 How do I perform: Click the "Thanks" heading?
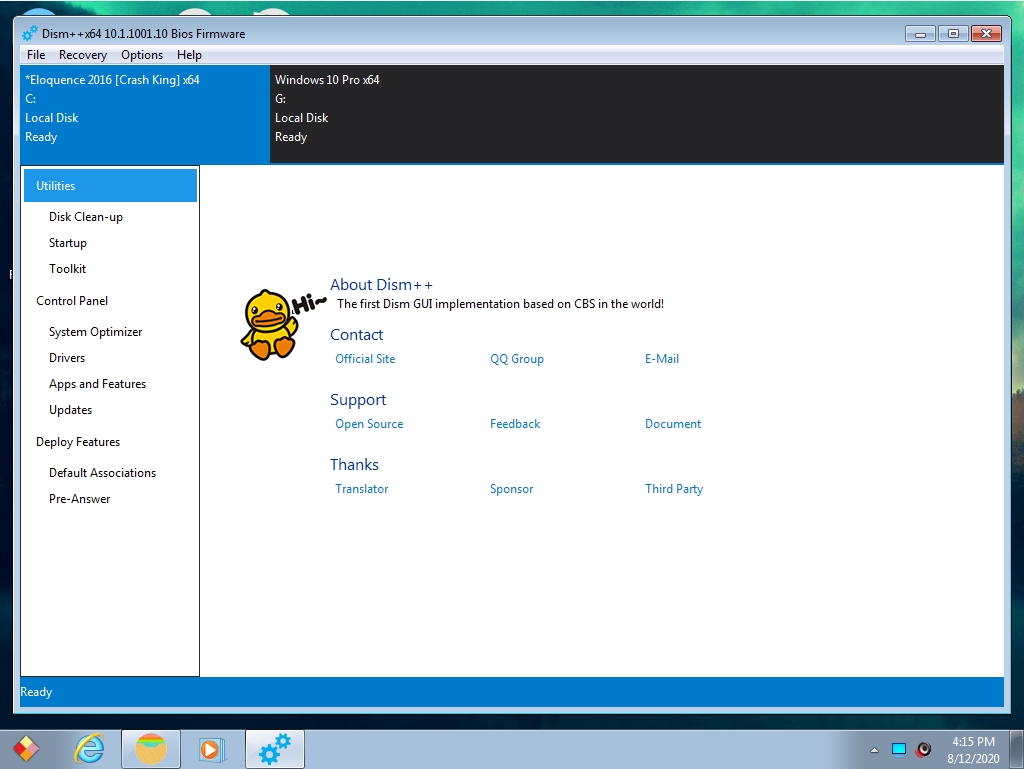coord(354,464)
